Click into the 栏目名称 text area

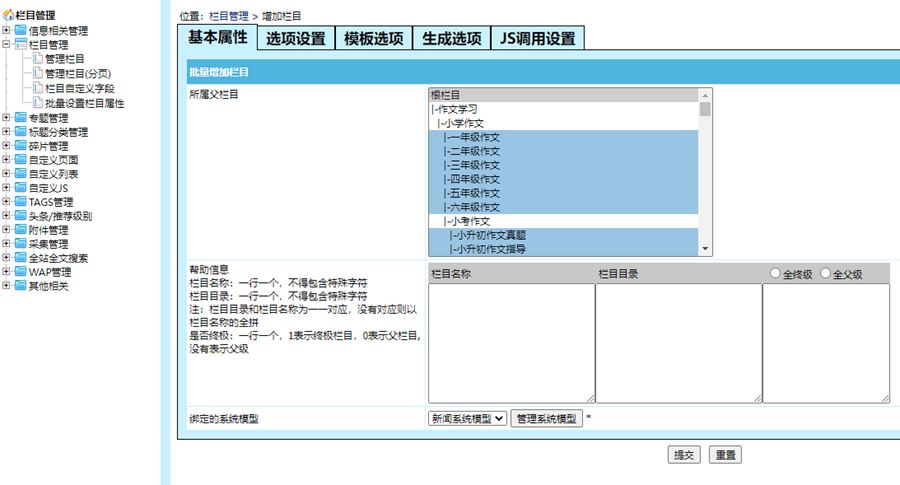point(511,342)
